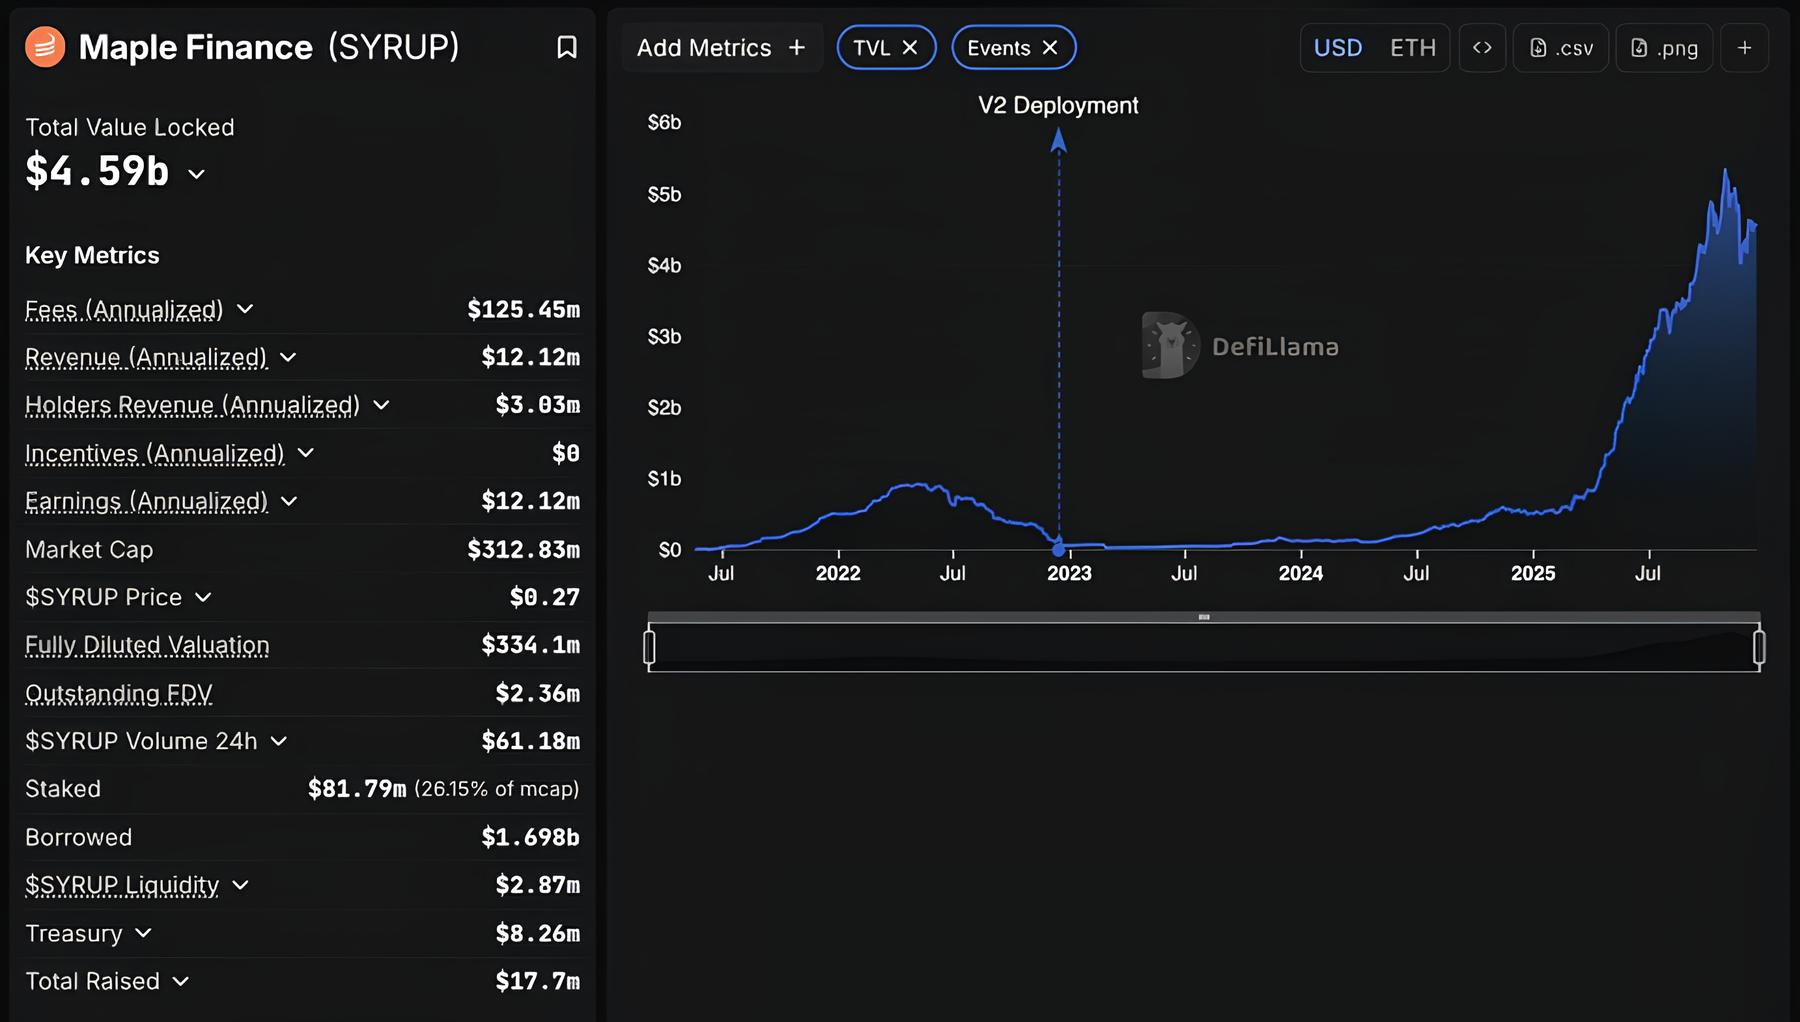Remove the Events metric chip
The height and width of the screenshot is (1022, 1800).
point(1050,48)
